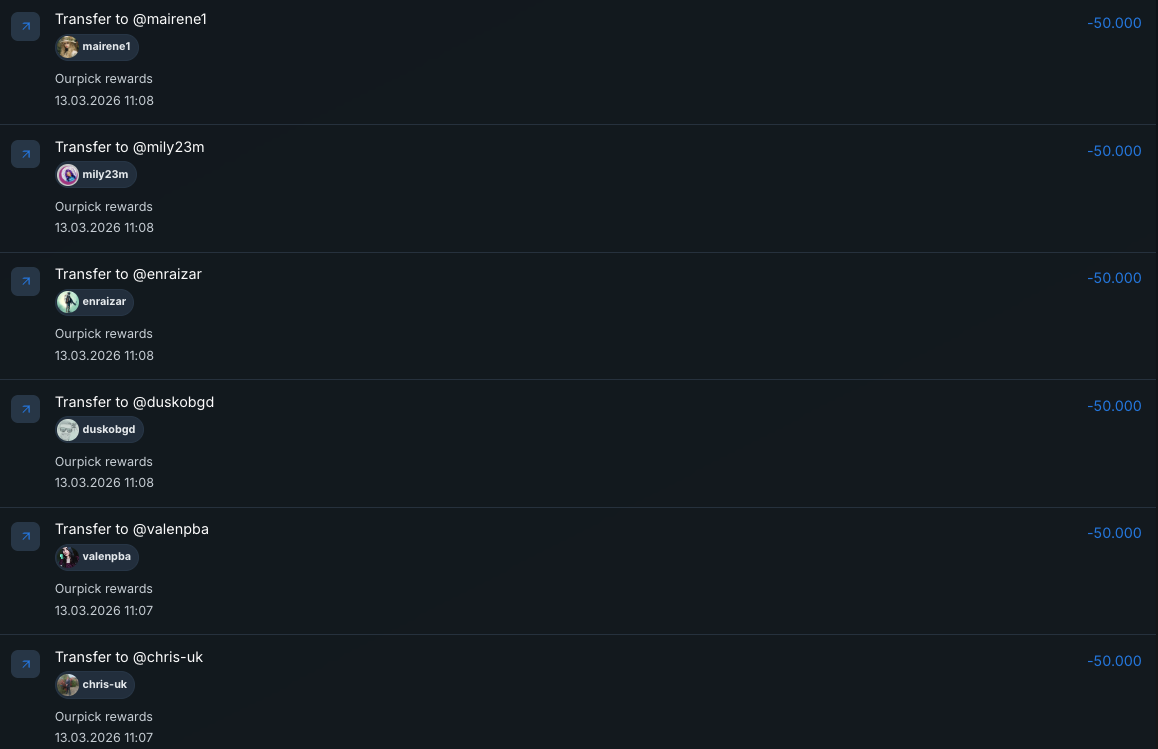Click the "Transfer to @duskobgd" title

[134, 402]
